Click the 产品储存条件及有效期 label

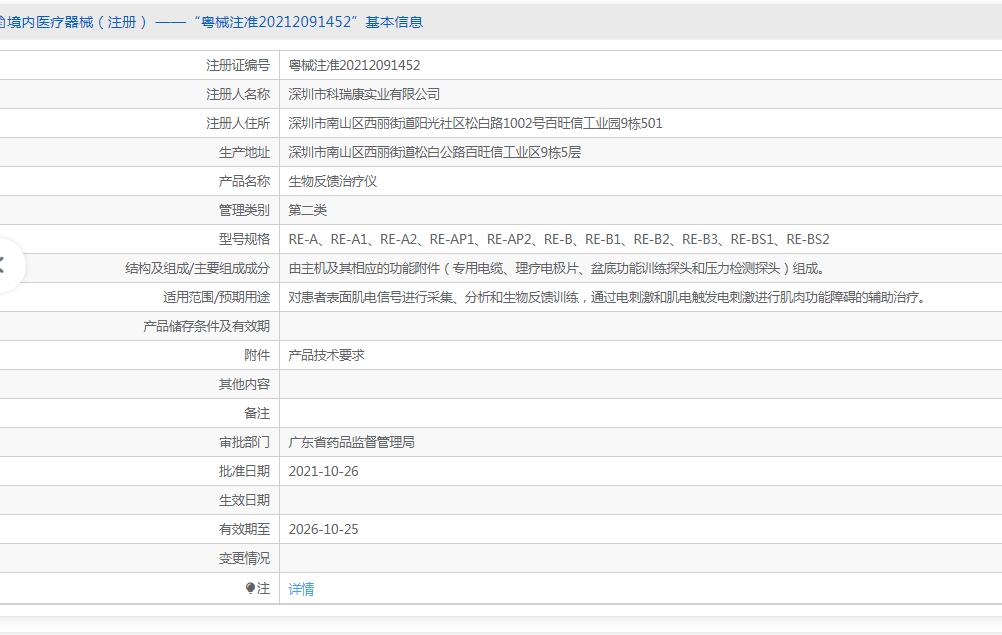206,326
